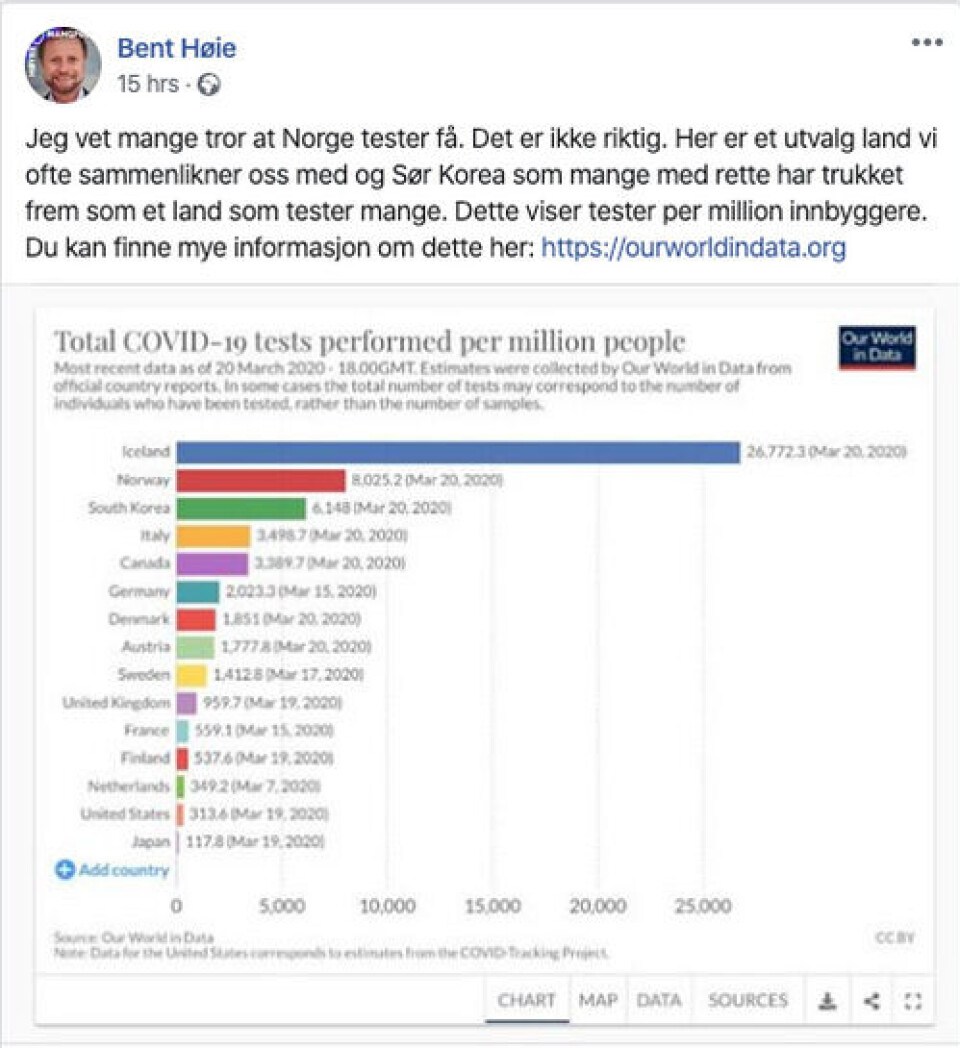Click the red Norway bar

261,480
